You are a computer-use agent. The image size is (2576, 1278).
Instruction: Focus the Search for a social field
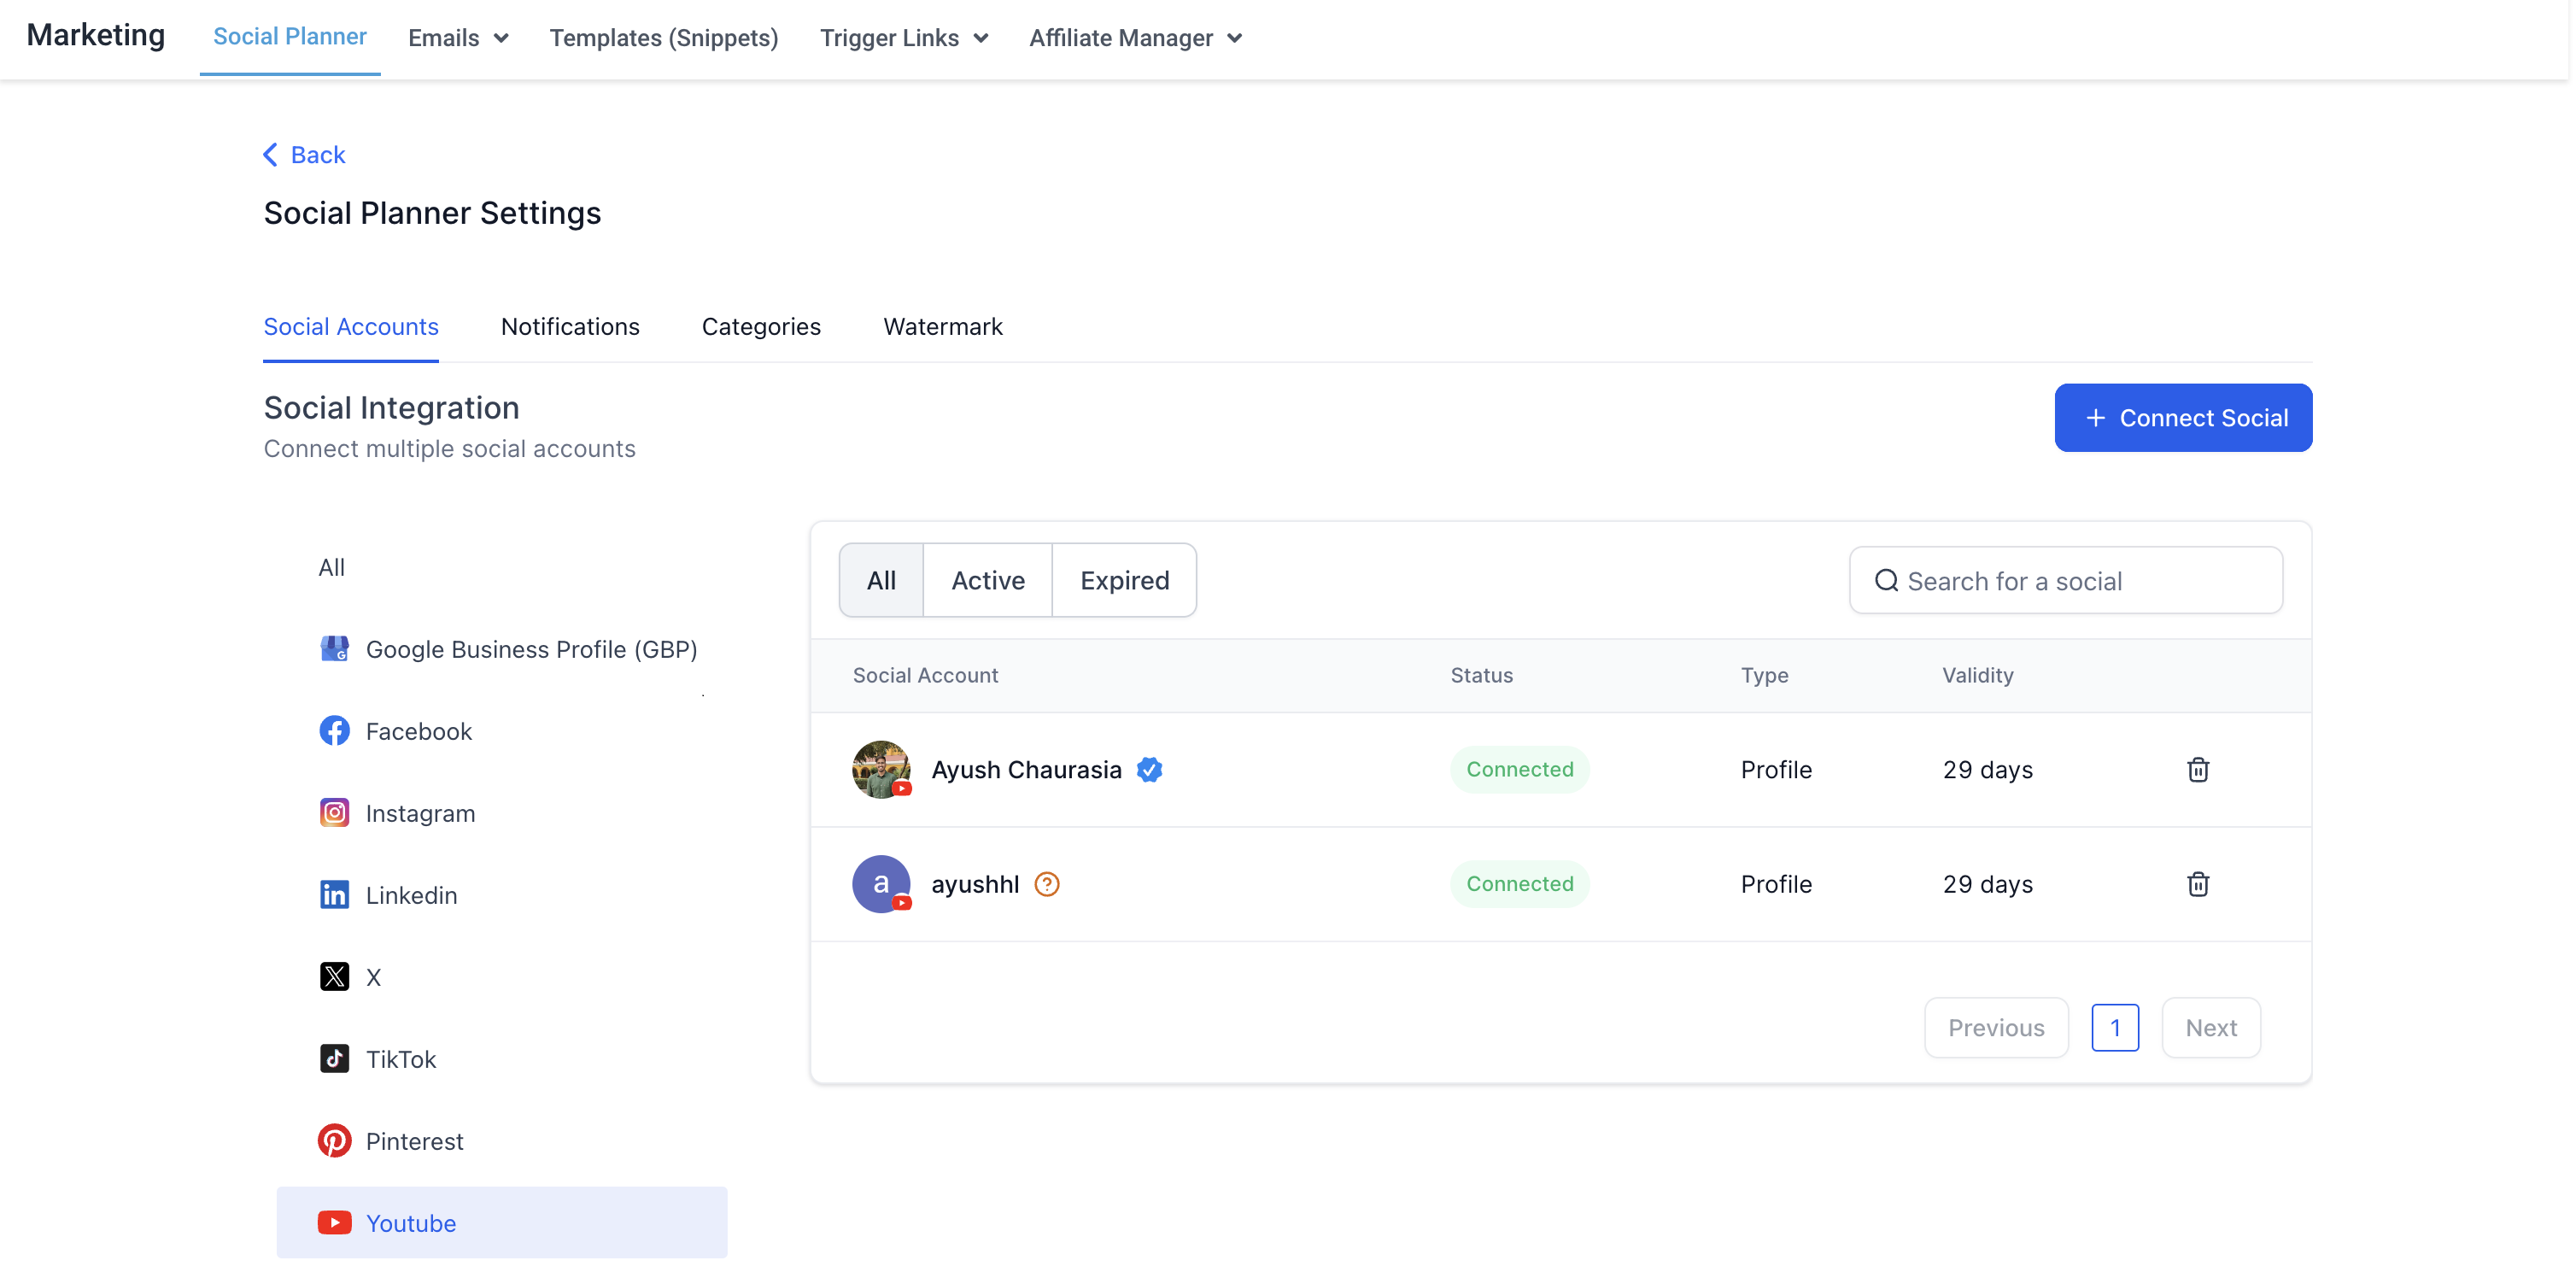click(2066, 581)
